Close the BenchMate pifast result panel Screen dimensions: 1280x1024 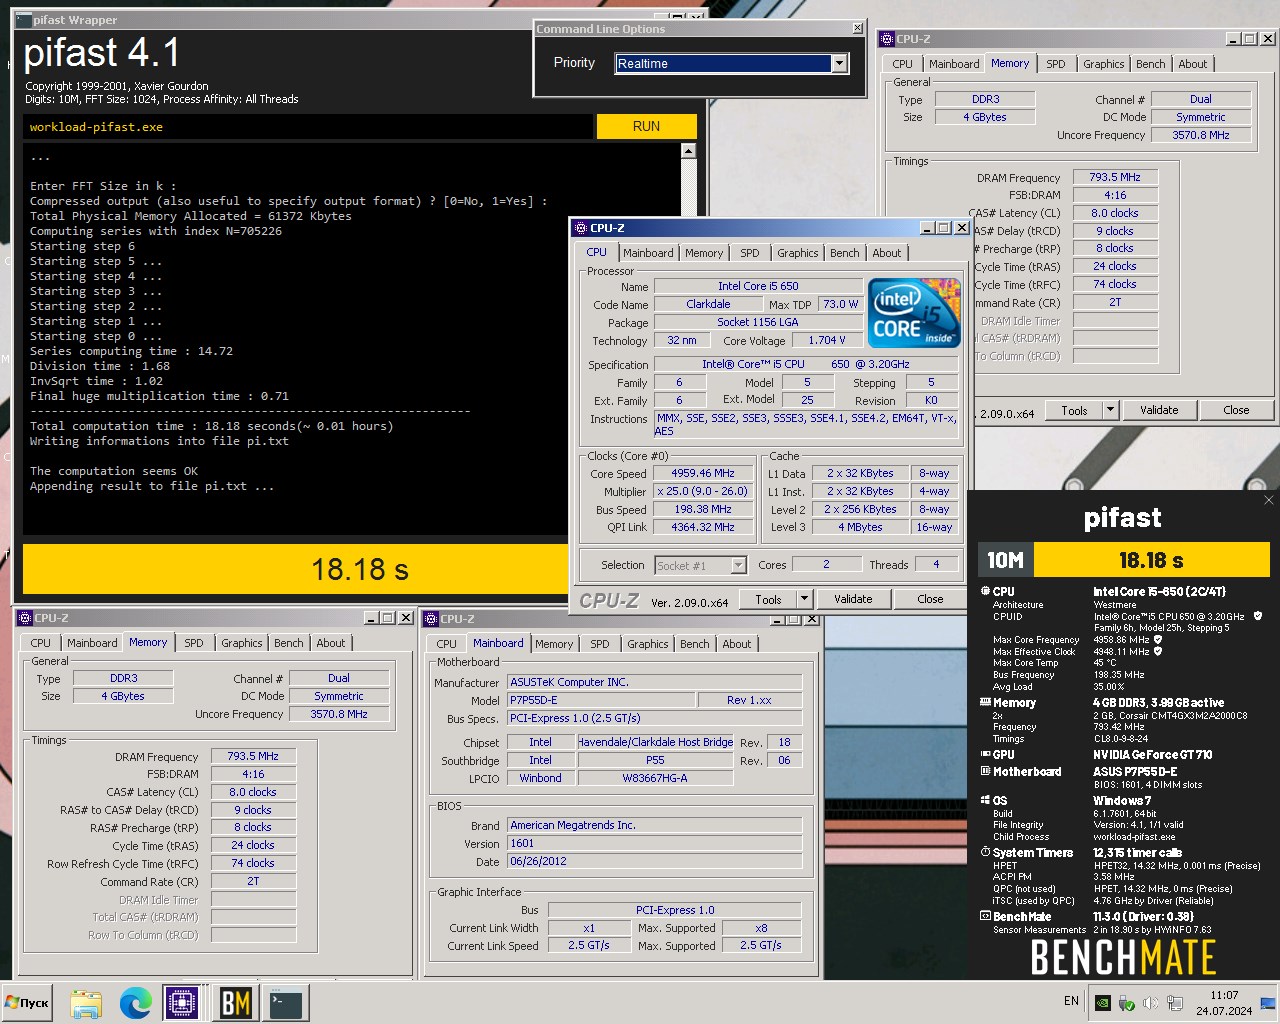point(1269,500)
